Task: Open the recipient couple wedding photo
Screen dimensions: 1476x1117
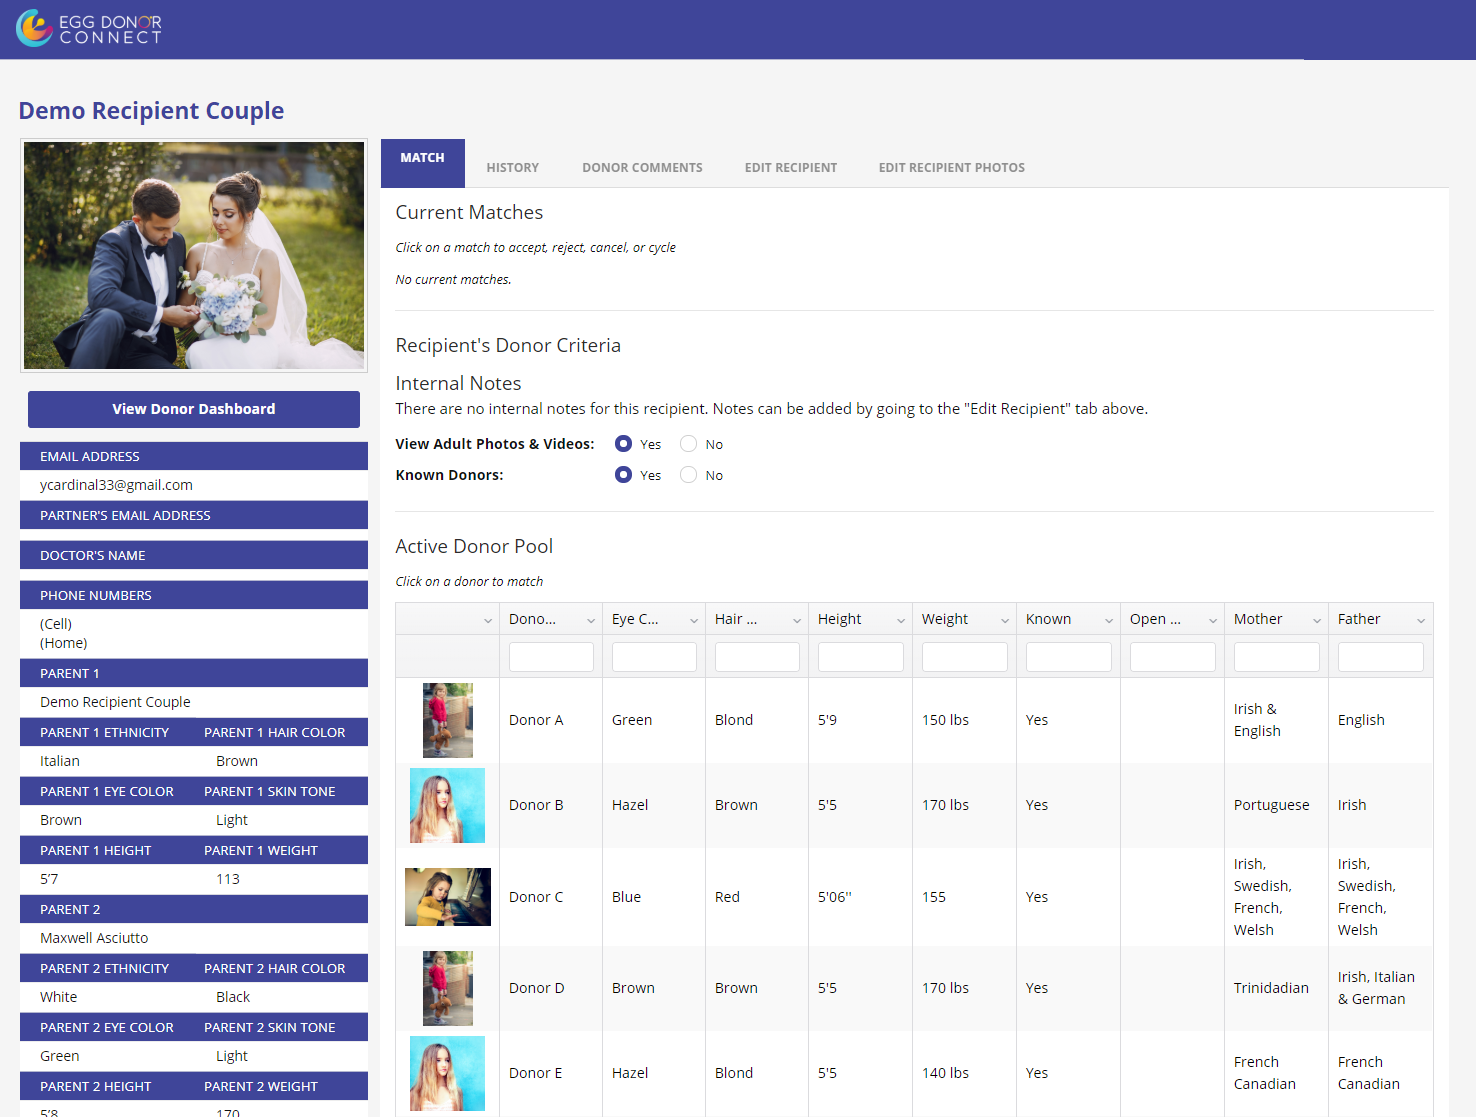Action: click(194, 255)
